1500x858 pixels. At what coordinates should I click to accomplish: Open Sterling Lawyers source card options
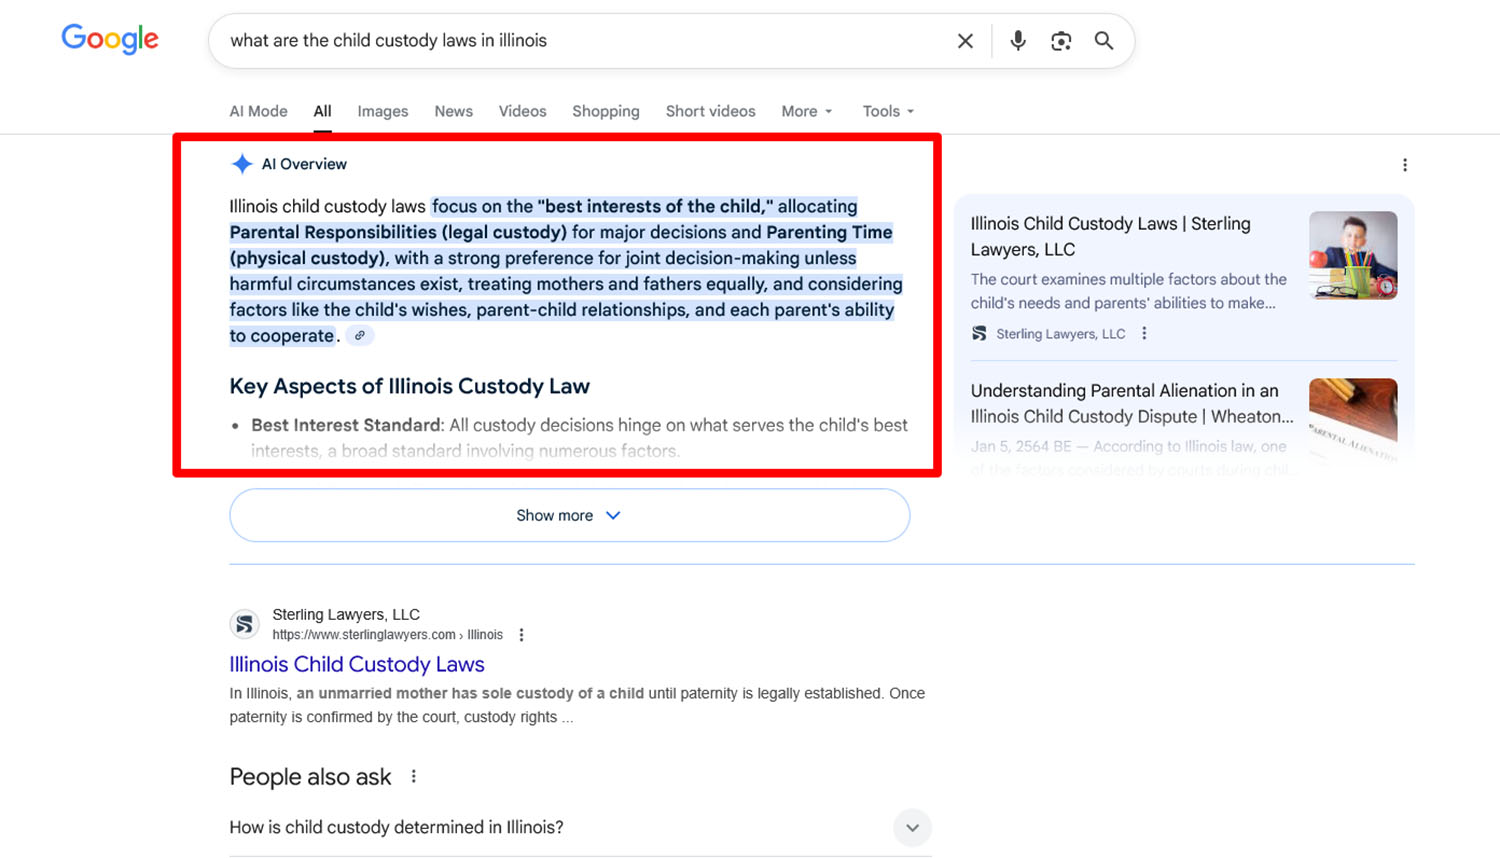(1145, 334)
